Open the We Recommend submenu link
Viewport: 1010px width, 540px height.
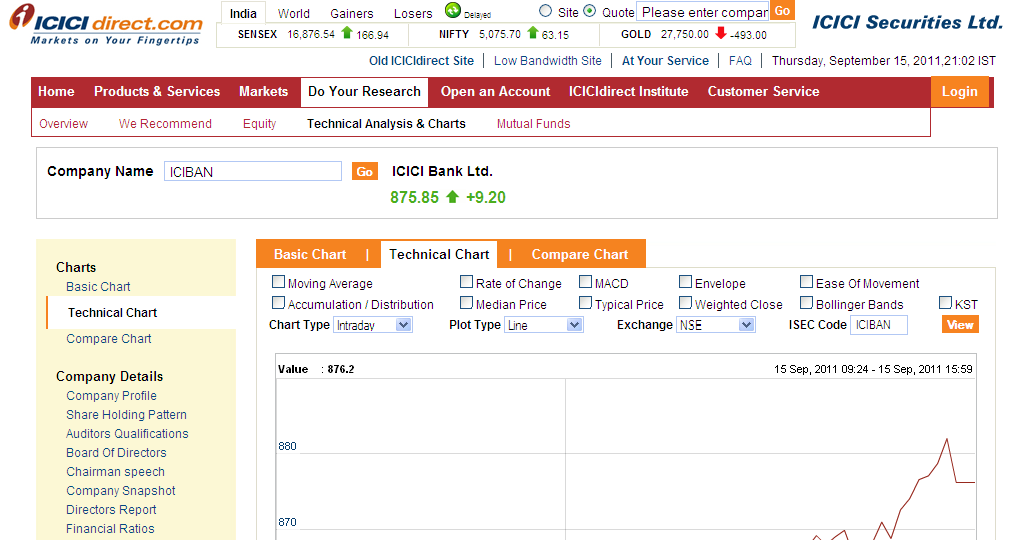pos(165,124)
